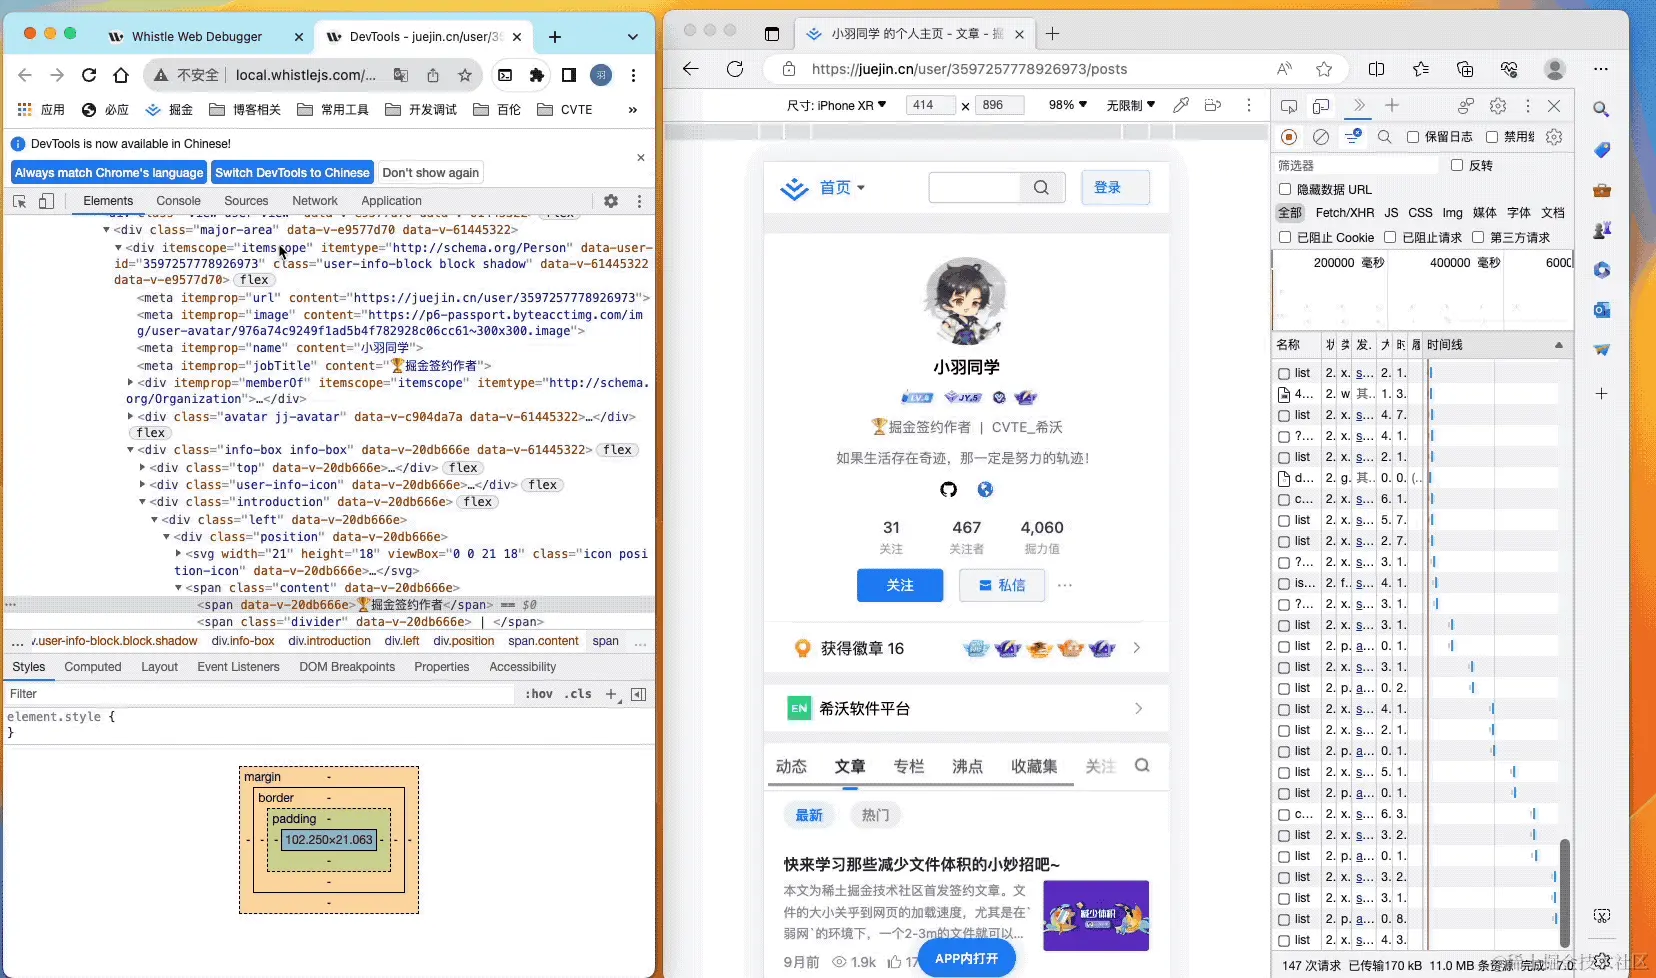1656x978 pixels.
Task: Switch to Console tab in Chrome DevTools
Action: 178,201
